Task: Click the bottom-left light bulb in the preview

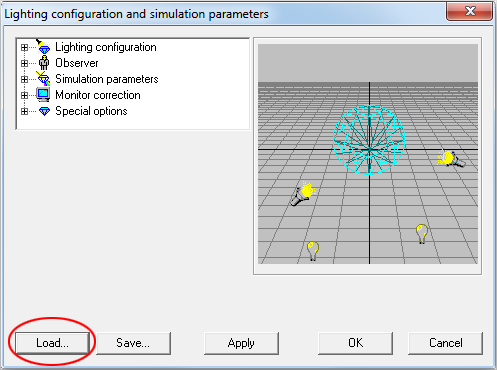Action: pos(313,251)
